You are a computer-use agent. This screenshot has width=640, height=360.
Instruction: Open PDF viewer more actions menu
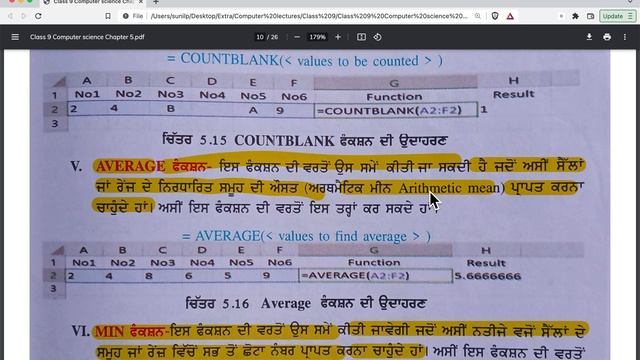coord(625,37)
